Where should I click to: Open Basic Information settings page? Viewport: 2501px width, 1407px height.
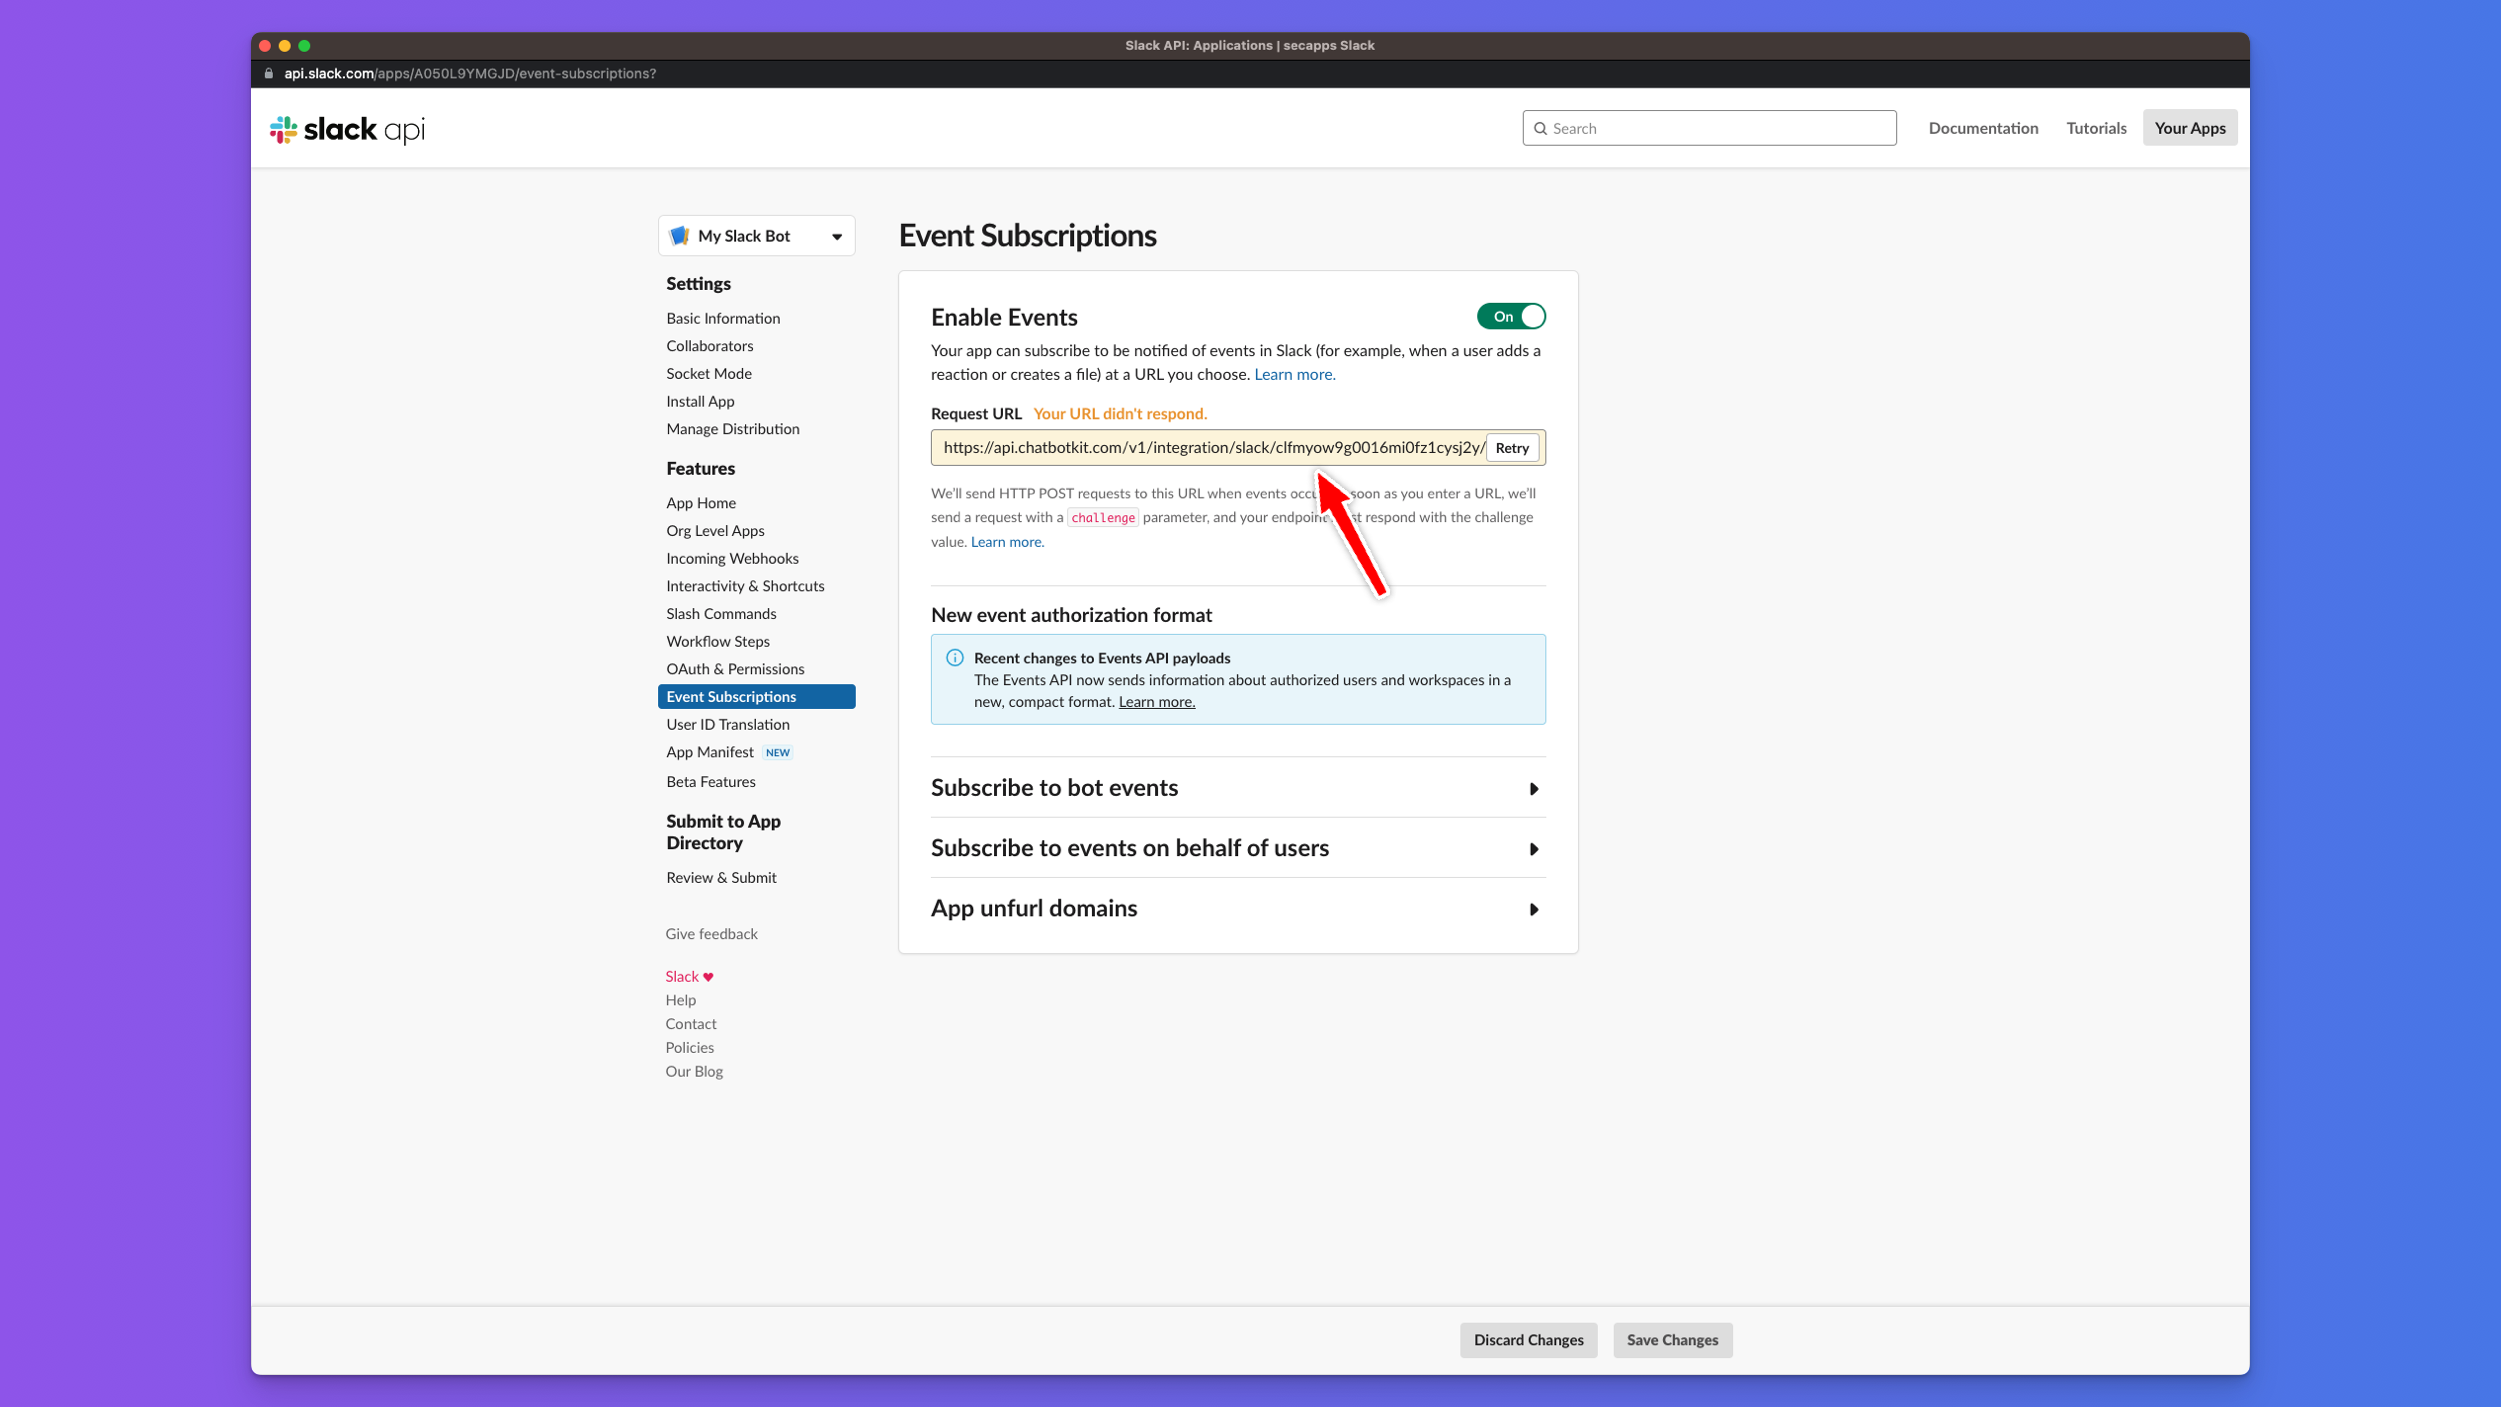point(723,318)
